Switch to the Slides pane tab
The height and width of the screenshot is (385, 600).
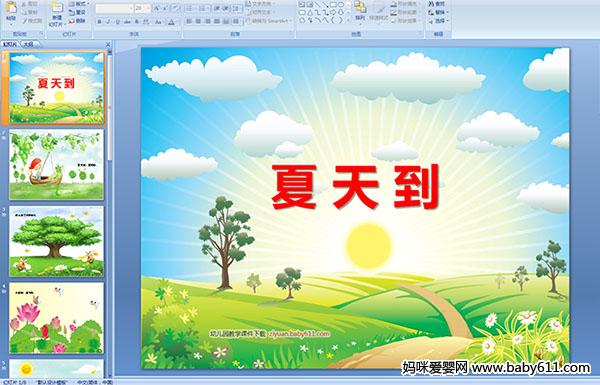pyautogui.click(x=10, y=44)
